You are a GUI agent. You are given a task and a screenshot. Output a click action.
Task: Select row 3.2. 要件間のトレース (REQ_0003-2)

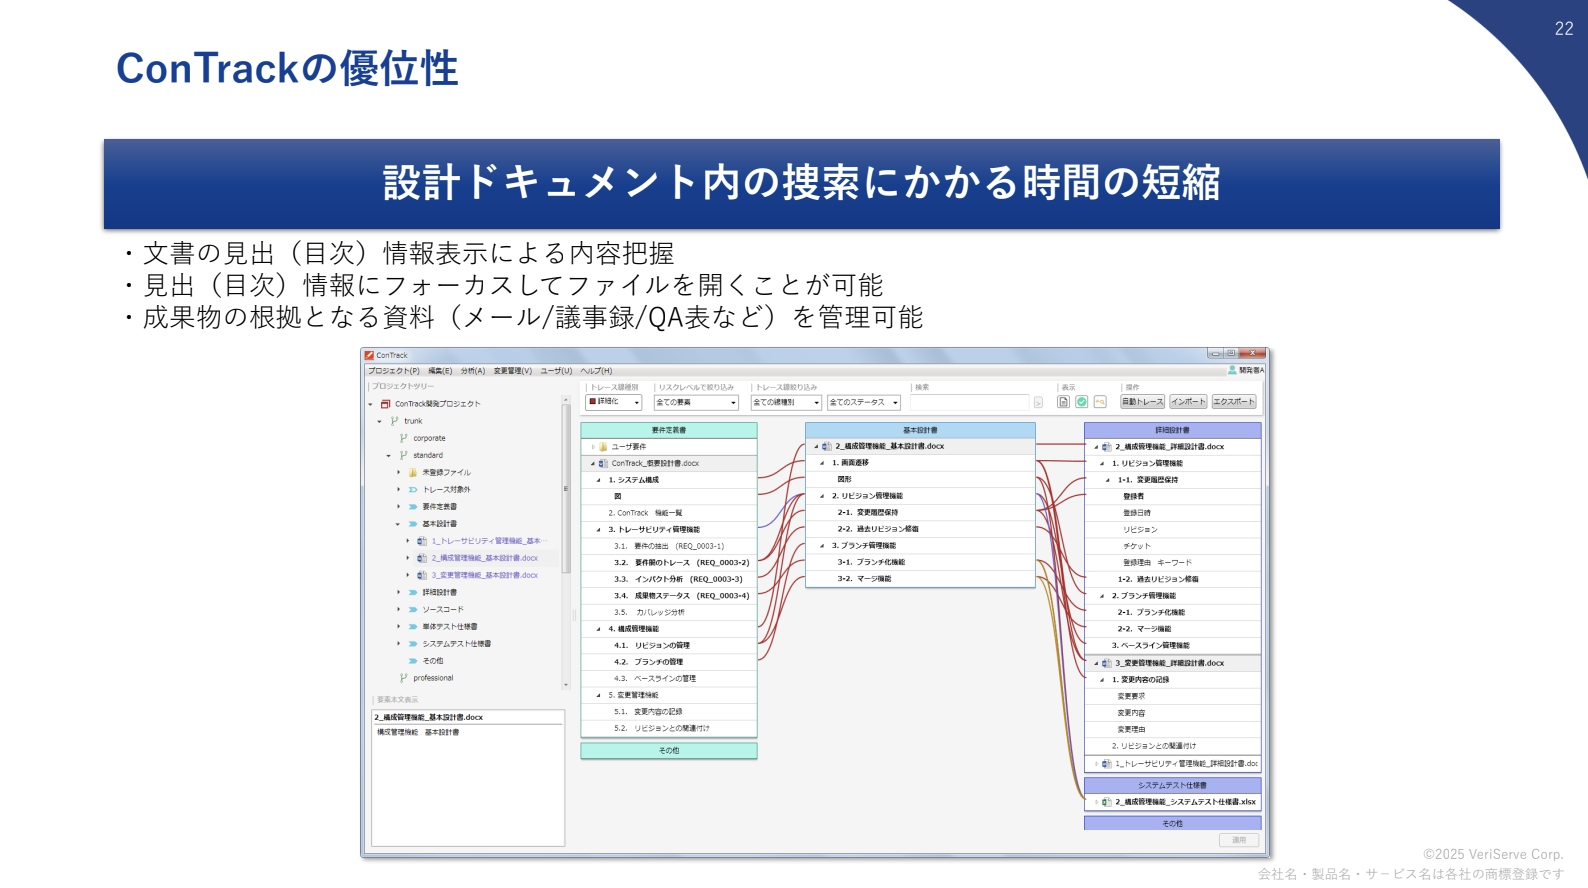click(x=669, y=563)
